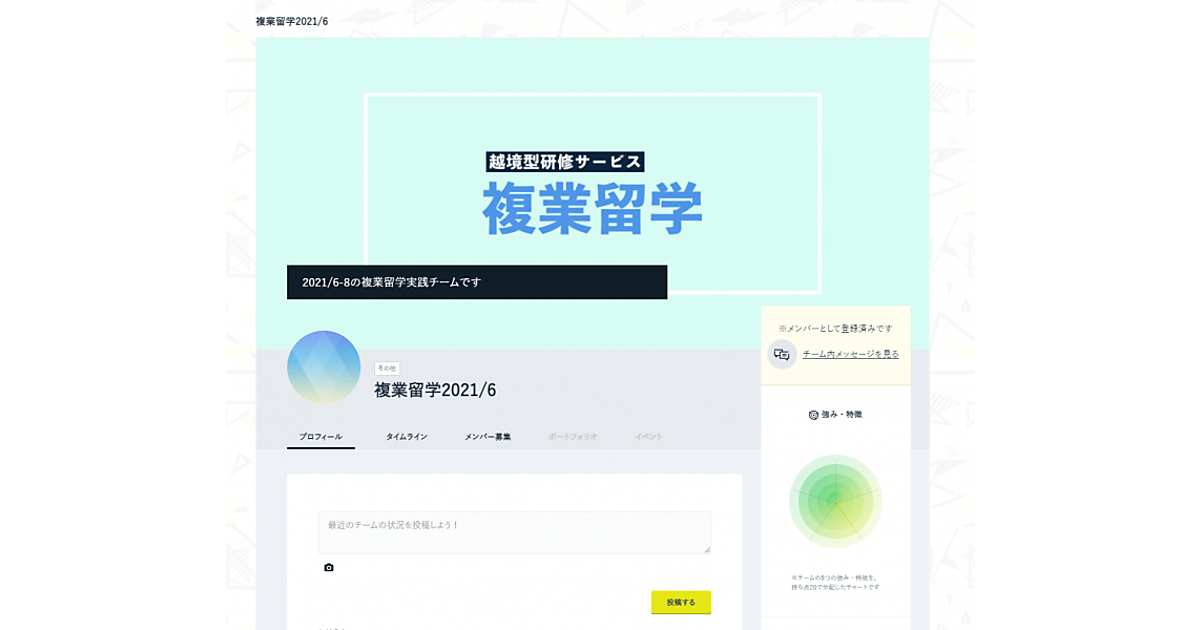Image resolution: width=1200 pixels, height=630 pixels.
Task: View the green radar strengths chart
Action: (x=836, y=501)
